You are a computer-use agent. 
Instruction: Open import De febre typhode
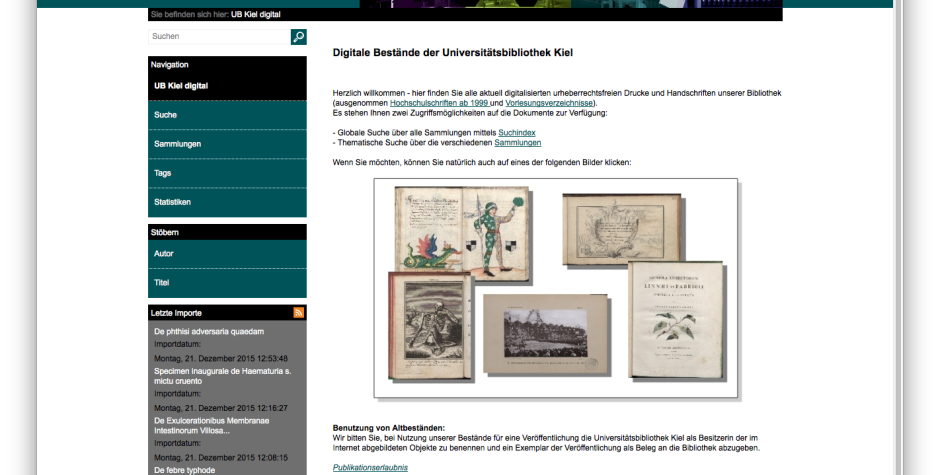[x=185, y=470]
